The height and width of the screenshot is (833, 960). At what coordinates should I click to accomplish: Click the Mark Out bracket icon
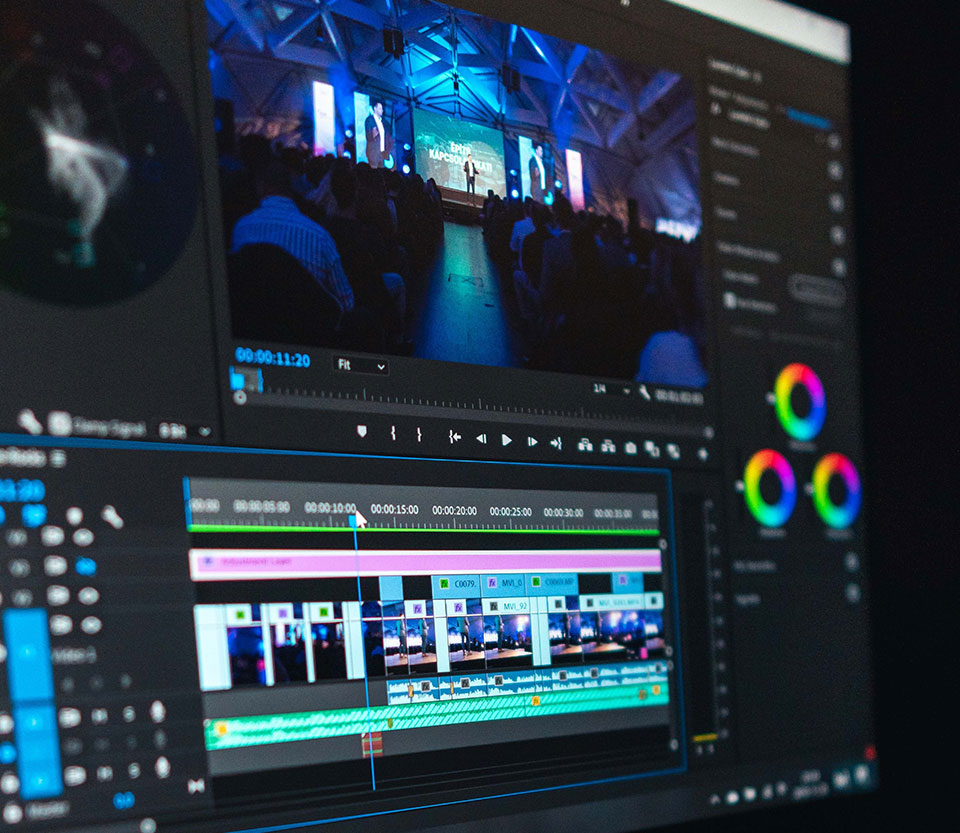point(420,435)
